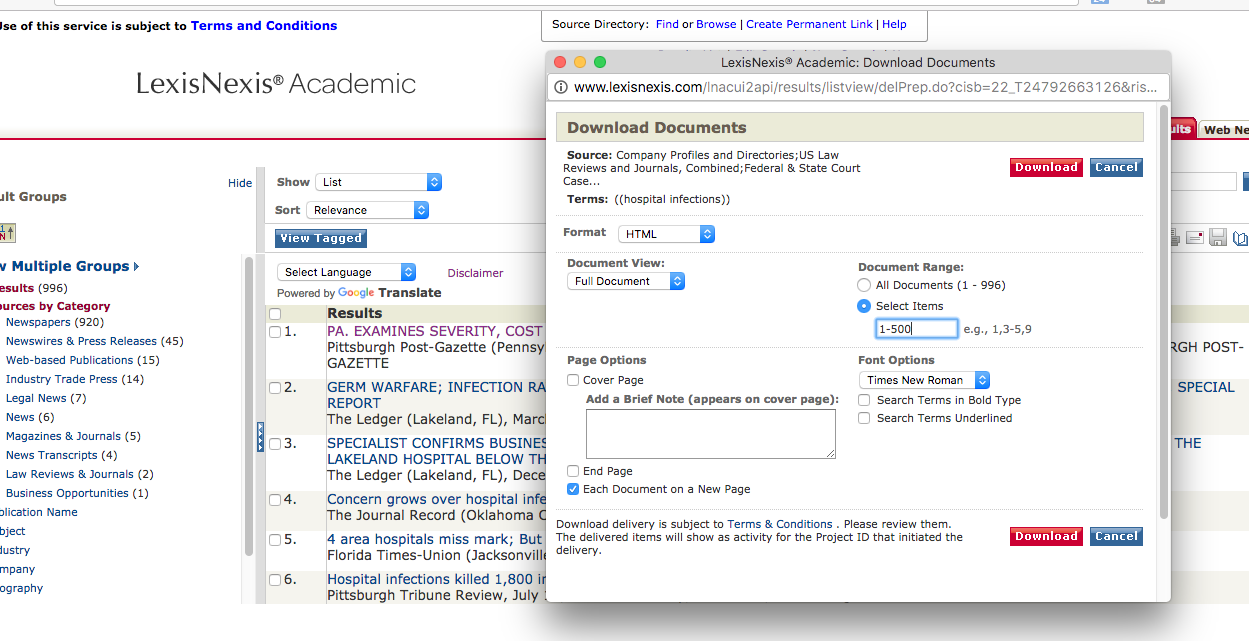Click the top Download button in dialog

[x=1046, y=168]
